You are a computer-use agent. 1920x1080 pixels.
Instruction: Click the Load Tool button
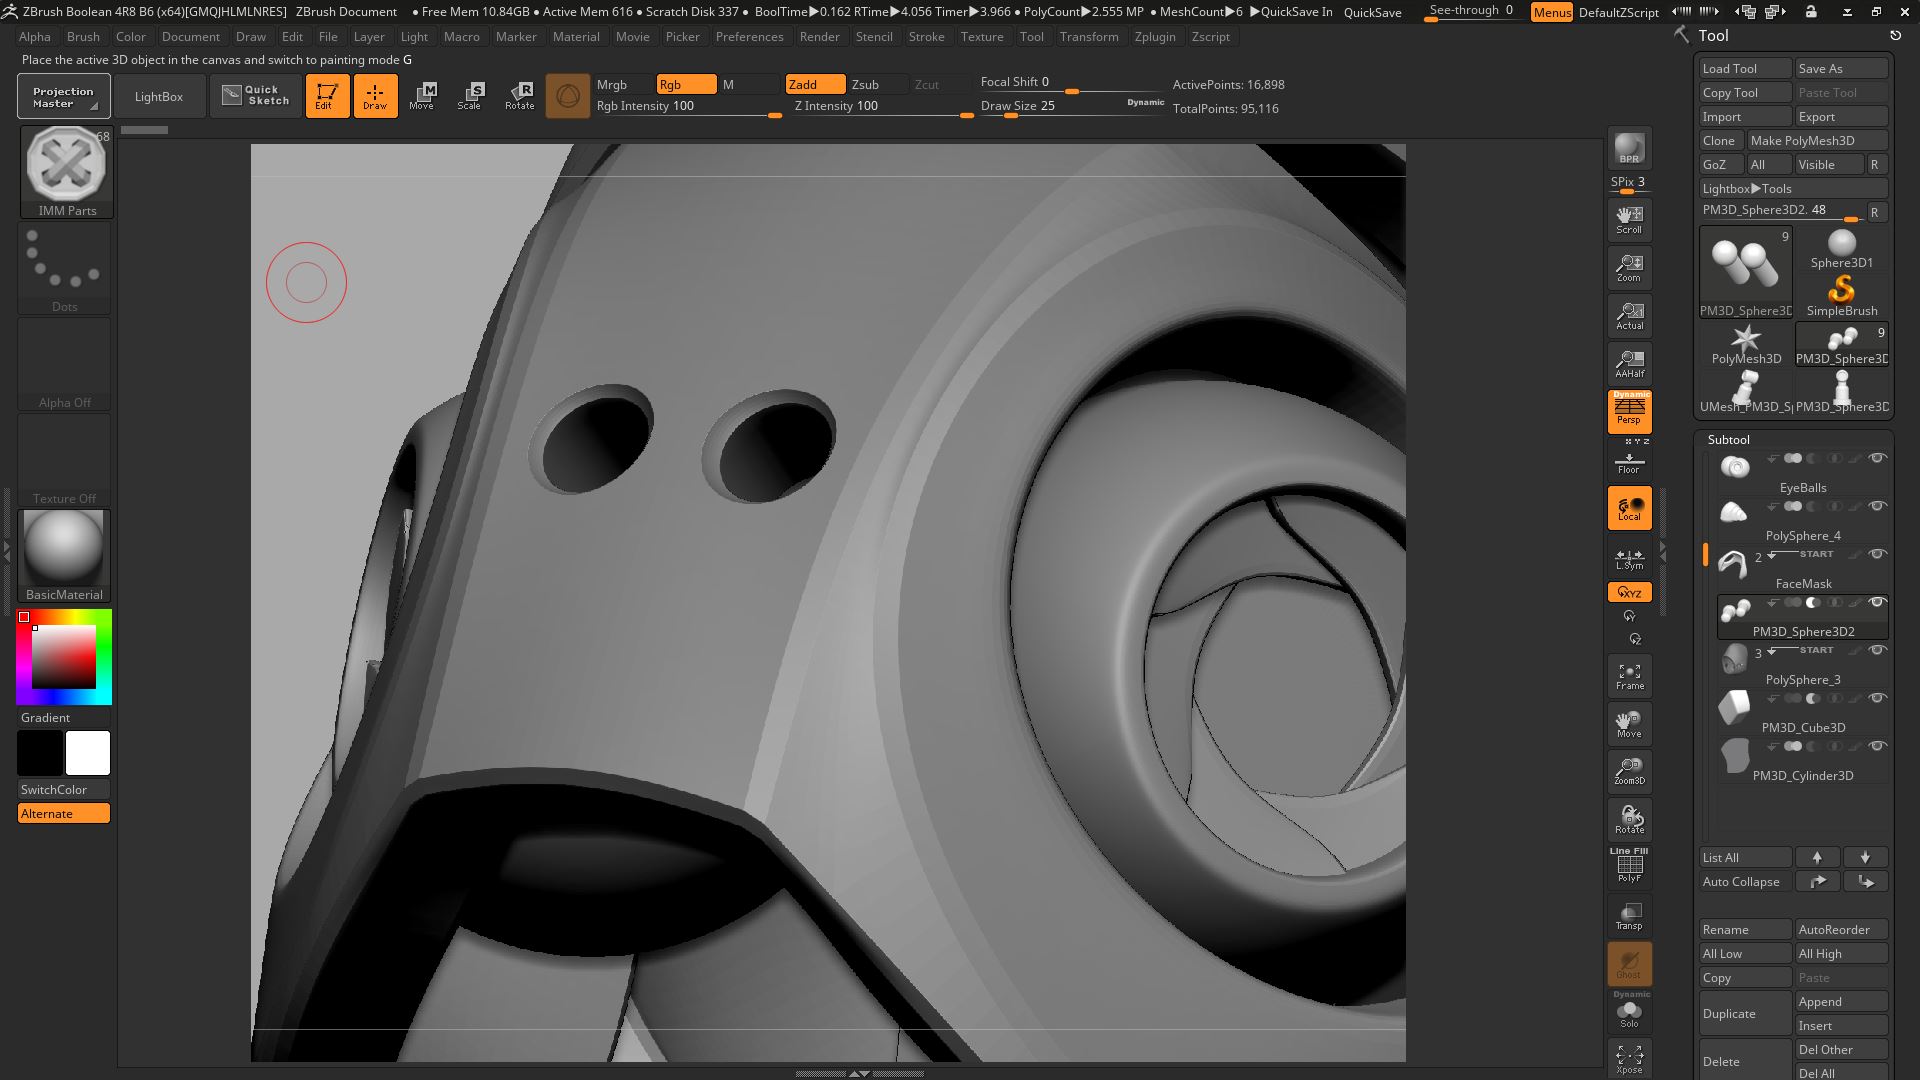coord(1745,68)
